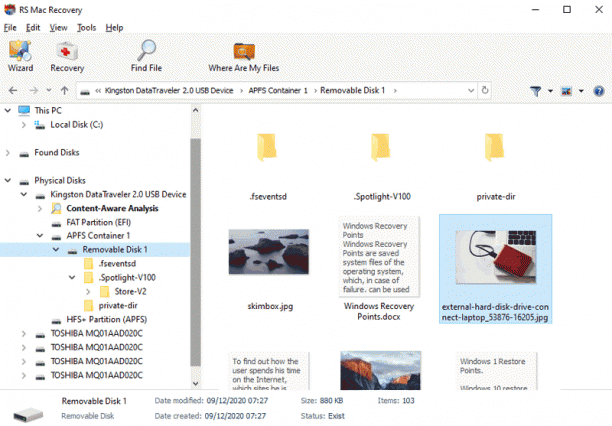Click APFS Container 1 breadcrumb
The image size is (612, 426).
coord(278,91)
